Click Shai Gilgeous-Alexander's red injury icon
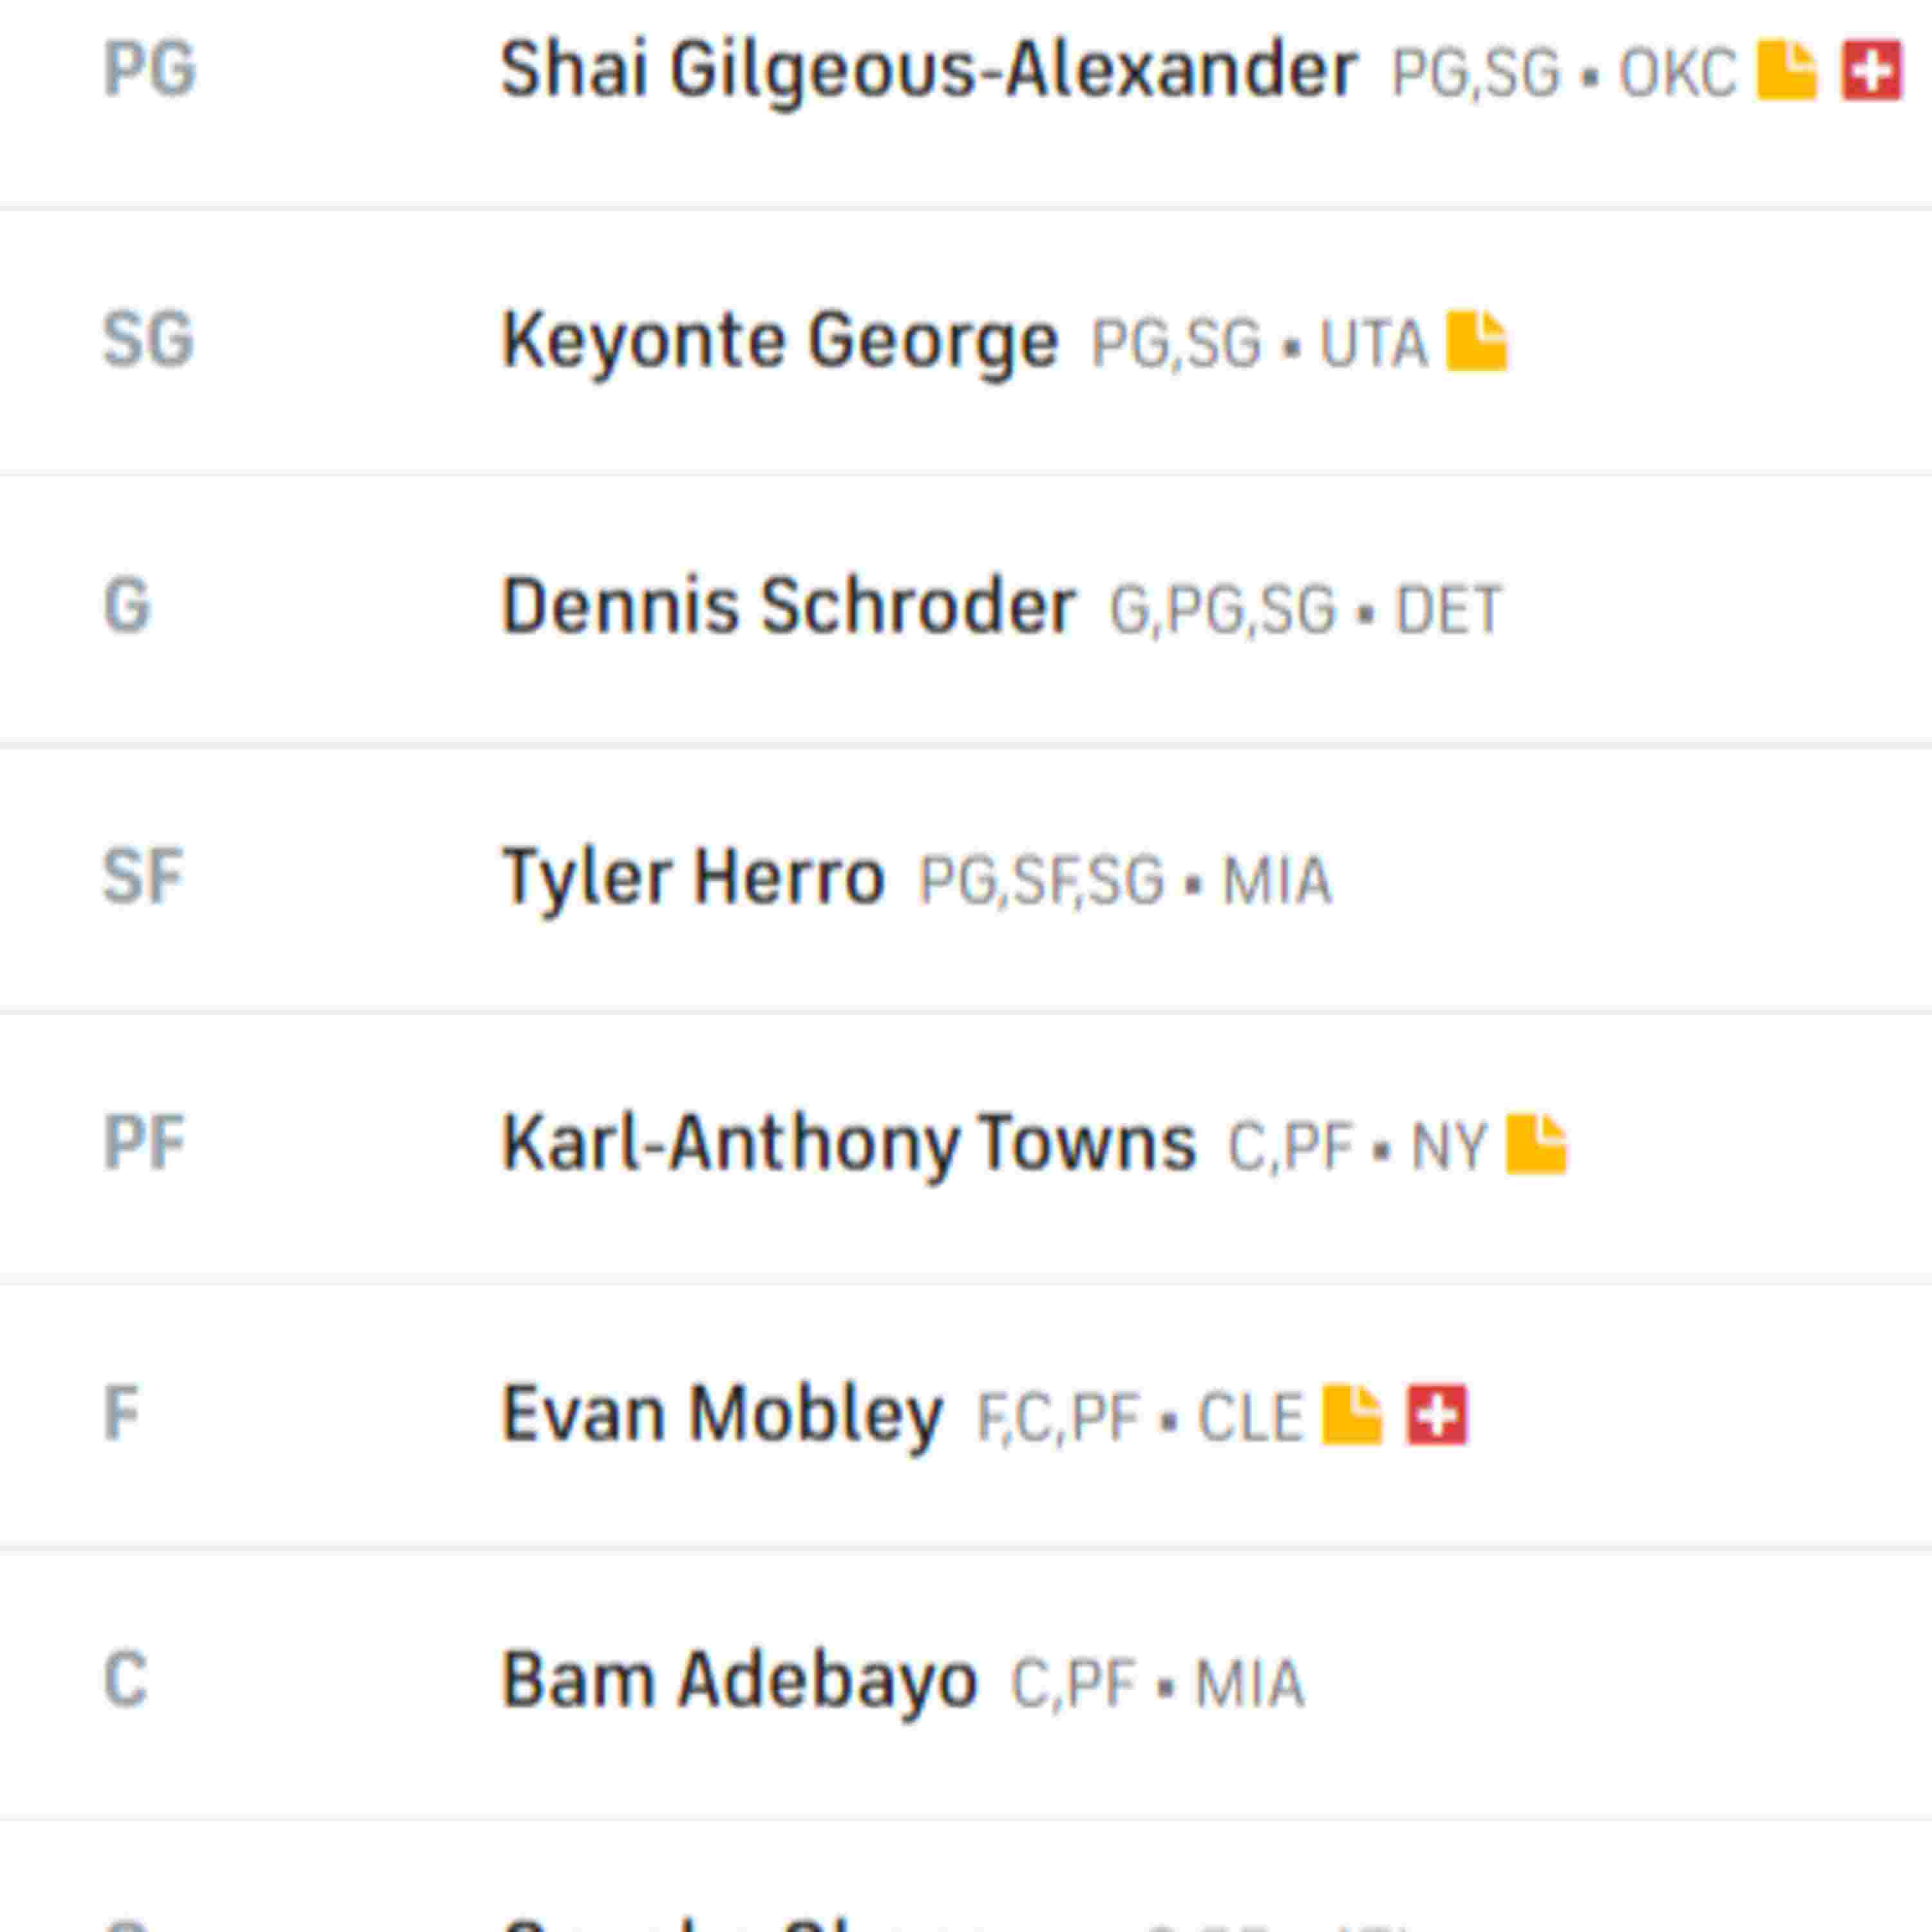The height and width of the screenshot is (1932, 1932). [1871, 71]
